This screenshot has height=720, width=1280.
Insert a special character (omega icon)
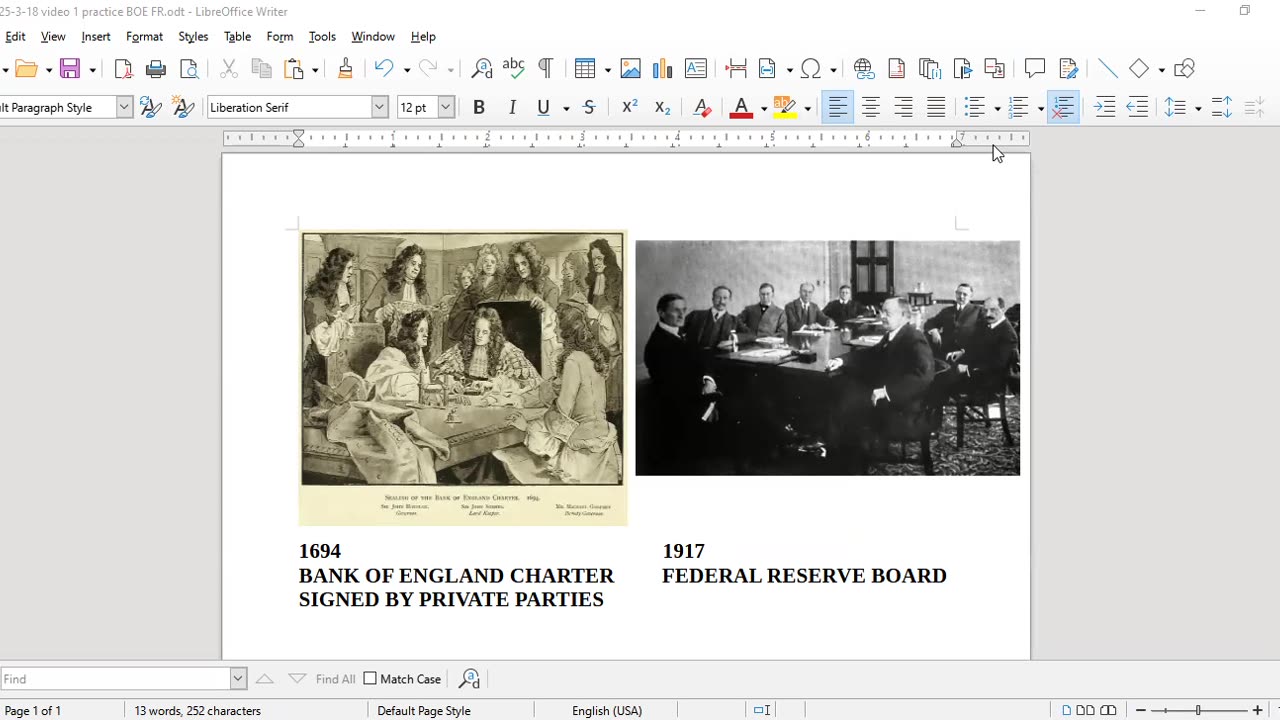coord(811,69)
